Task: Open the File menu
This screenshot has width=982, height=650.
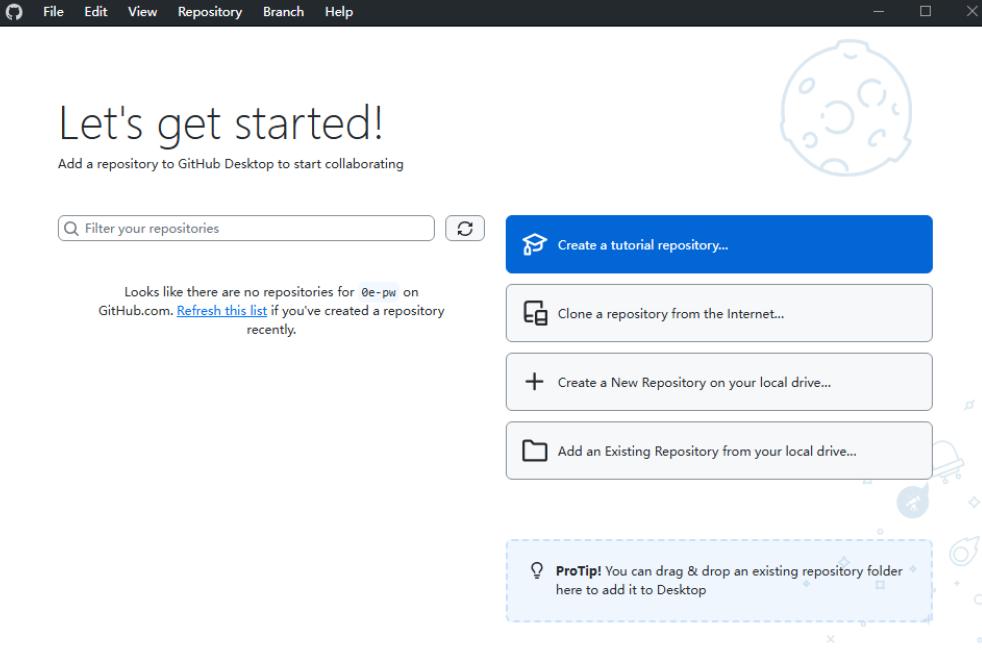Action: pyautogui.click(x=53, y=12)
